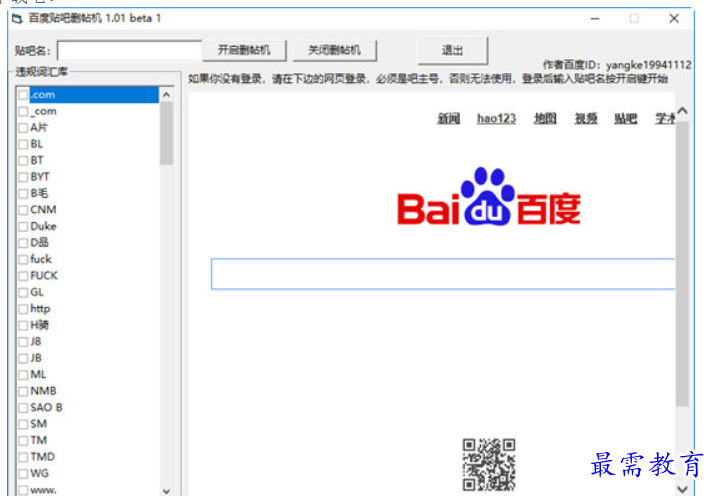Screen dimensions: 712x496
Task: Click the 开启删帖机 button
Action: coord(244,50)
